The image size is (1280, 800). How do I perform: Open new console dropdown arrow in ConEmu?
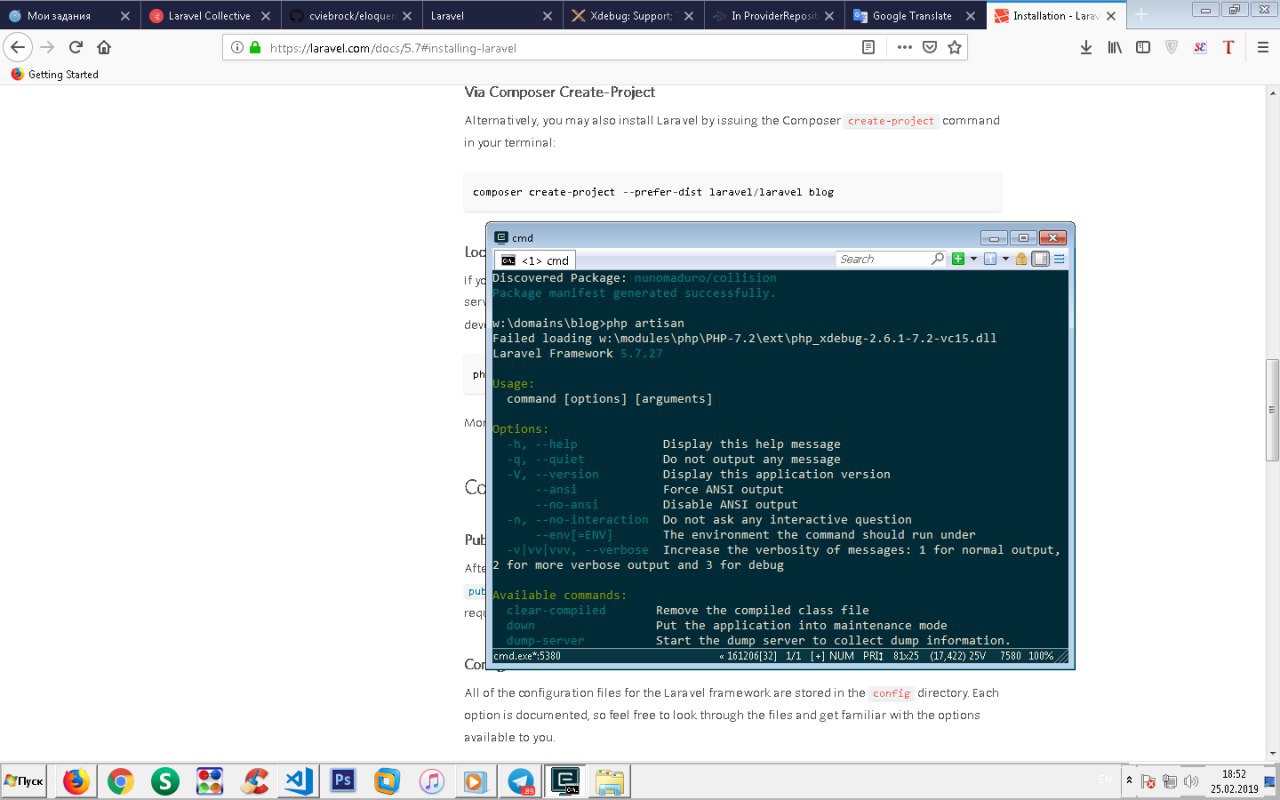pyautogui.click(x=973, y=259)
